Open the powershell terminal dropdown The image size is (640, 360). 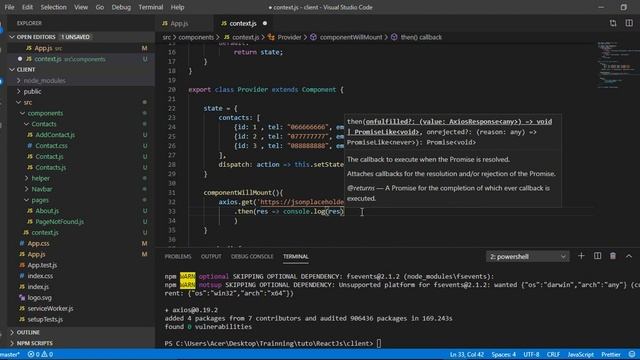(x=527, y=256)
